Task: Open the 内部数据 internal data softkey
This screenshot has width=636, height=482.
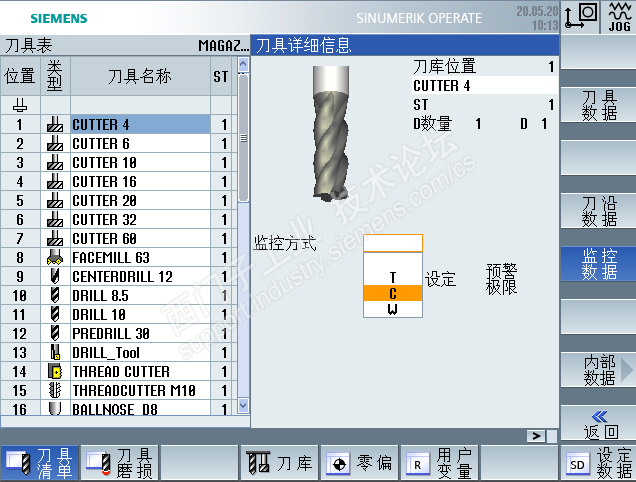Action: coord(598,370)
